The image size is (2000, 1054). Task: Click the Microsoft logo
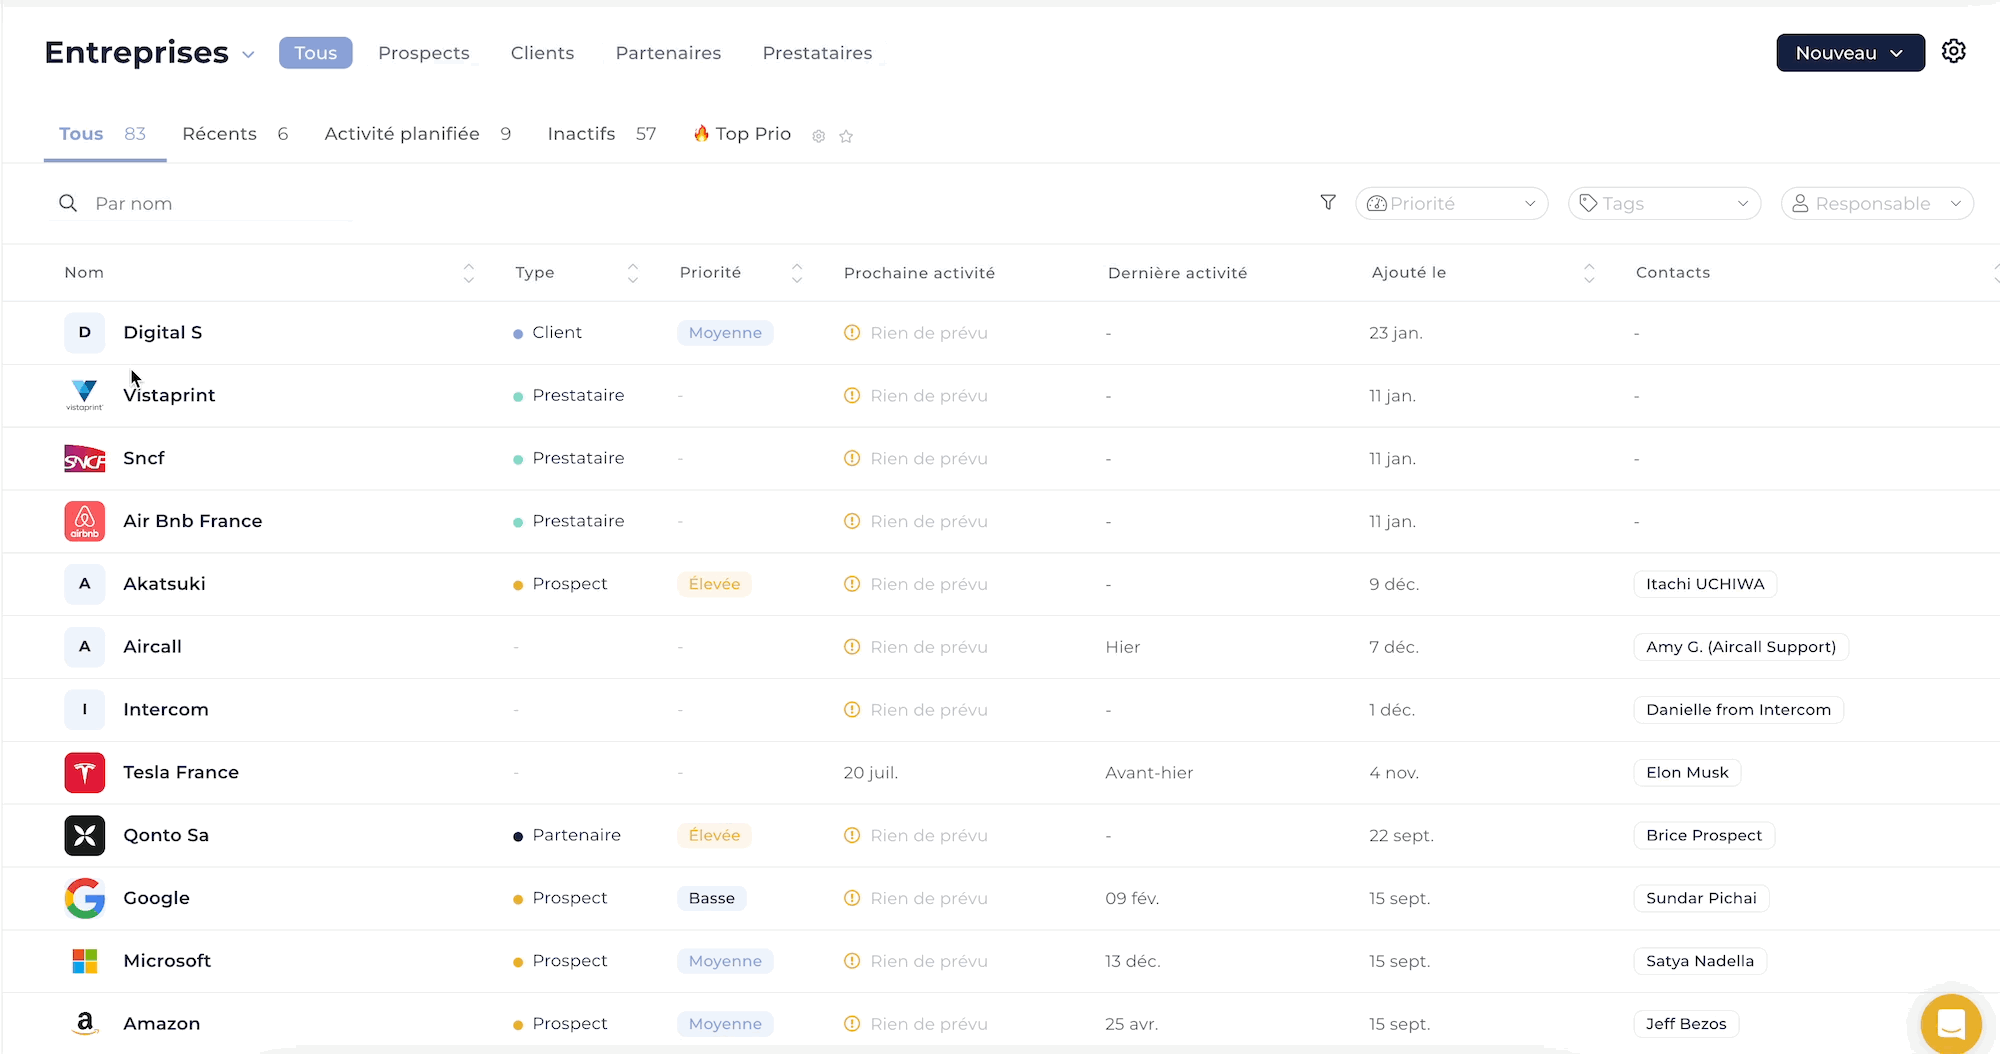(x=85, y=961)
